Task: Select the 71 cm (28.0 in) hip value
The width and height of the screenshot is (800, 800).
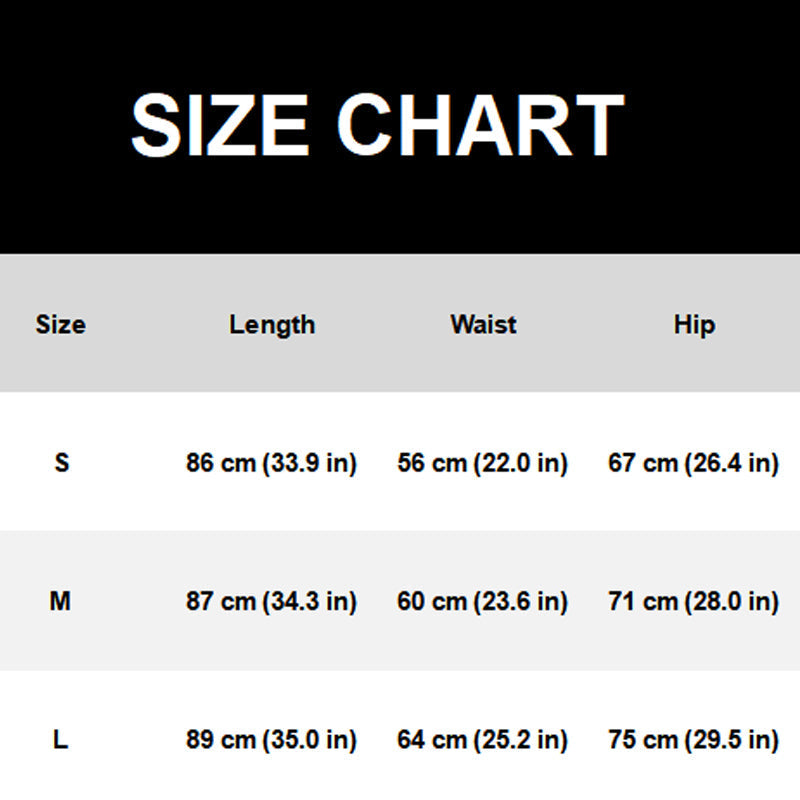Action: (694, 602)
